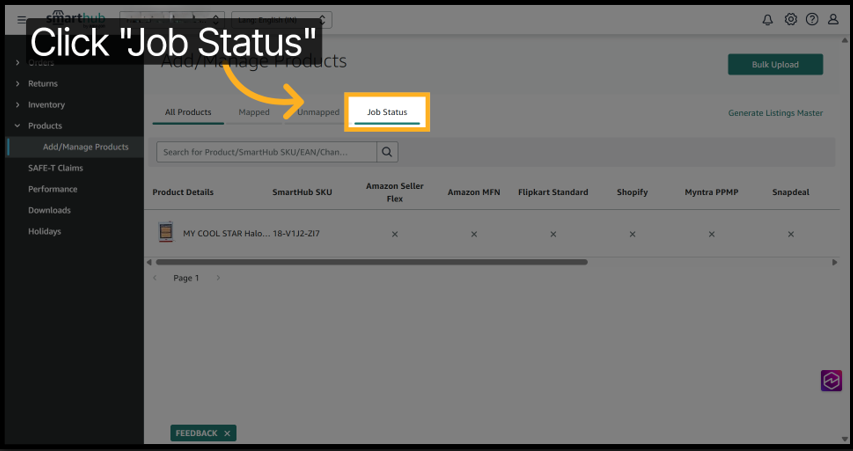853x451 pixels.
Task: Click the Bulk Upload button
Action: coord(775,65)
